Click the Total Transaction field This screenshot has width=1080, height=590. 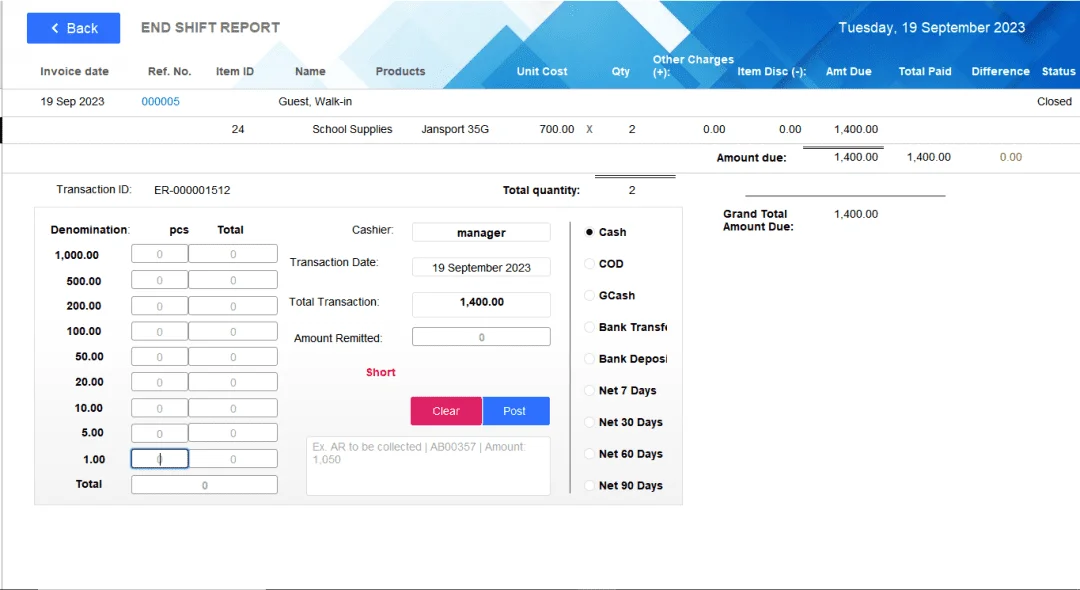click(x=481, y=304)
